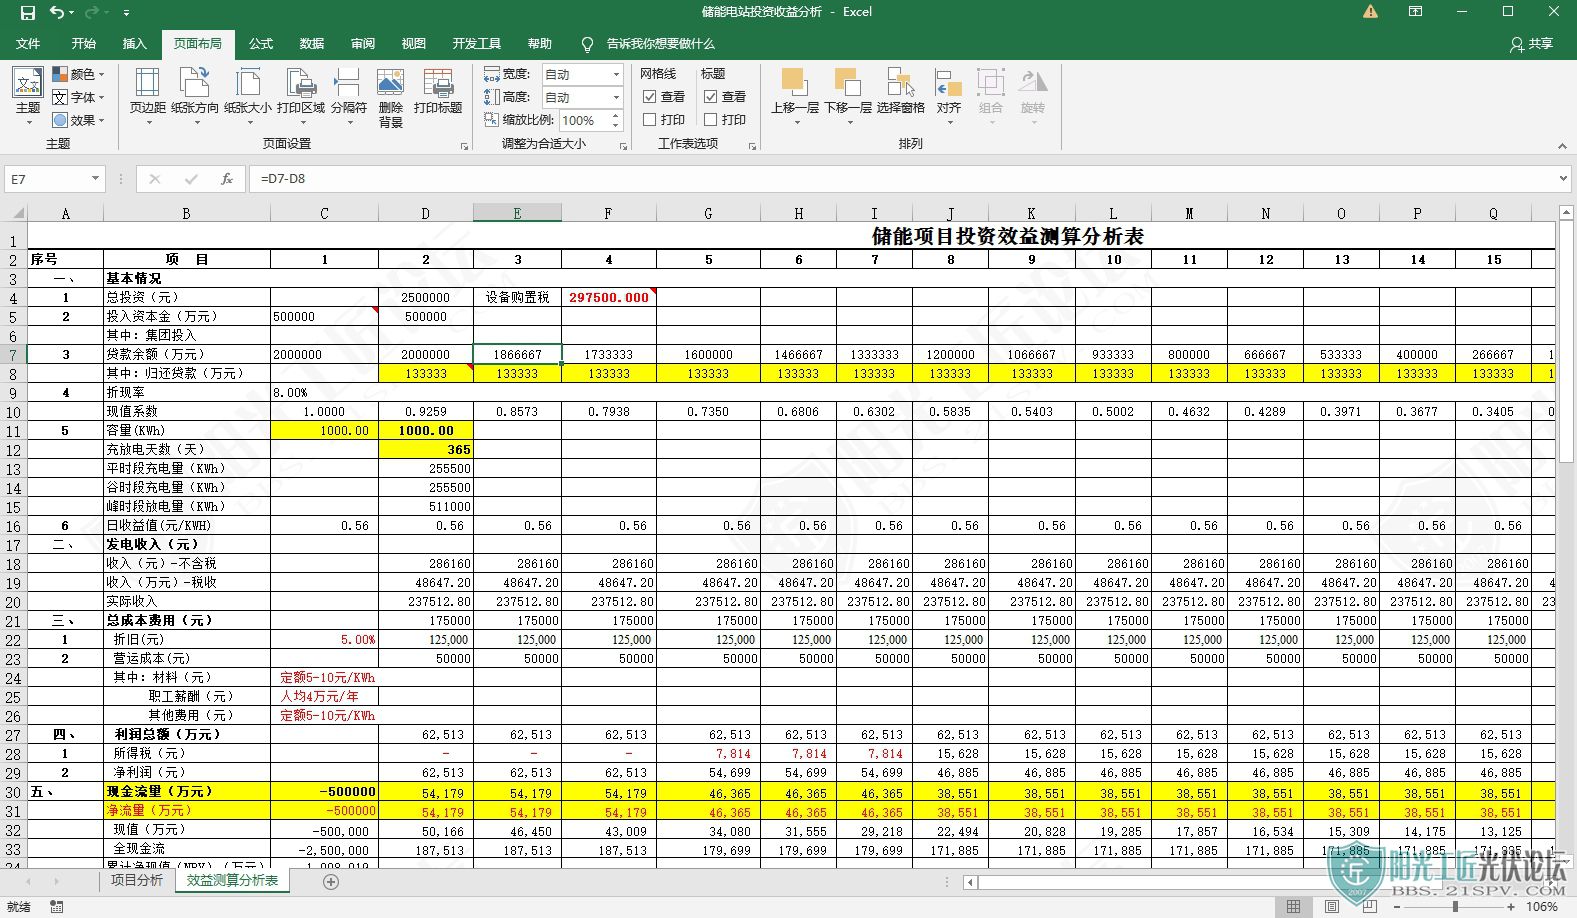Click Ribbon Display Options icon
The image size is (1577, 918).
click(x=1415, y=12)
